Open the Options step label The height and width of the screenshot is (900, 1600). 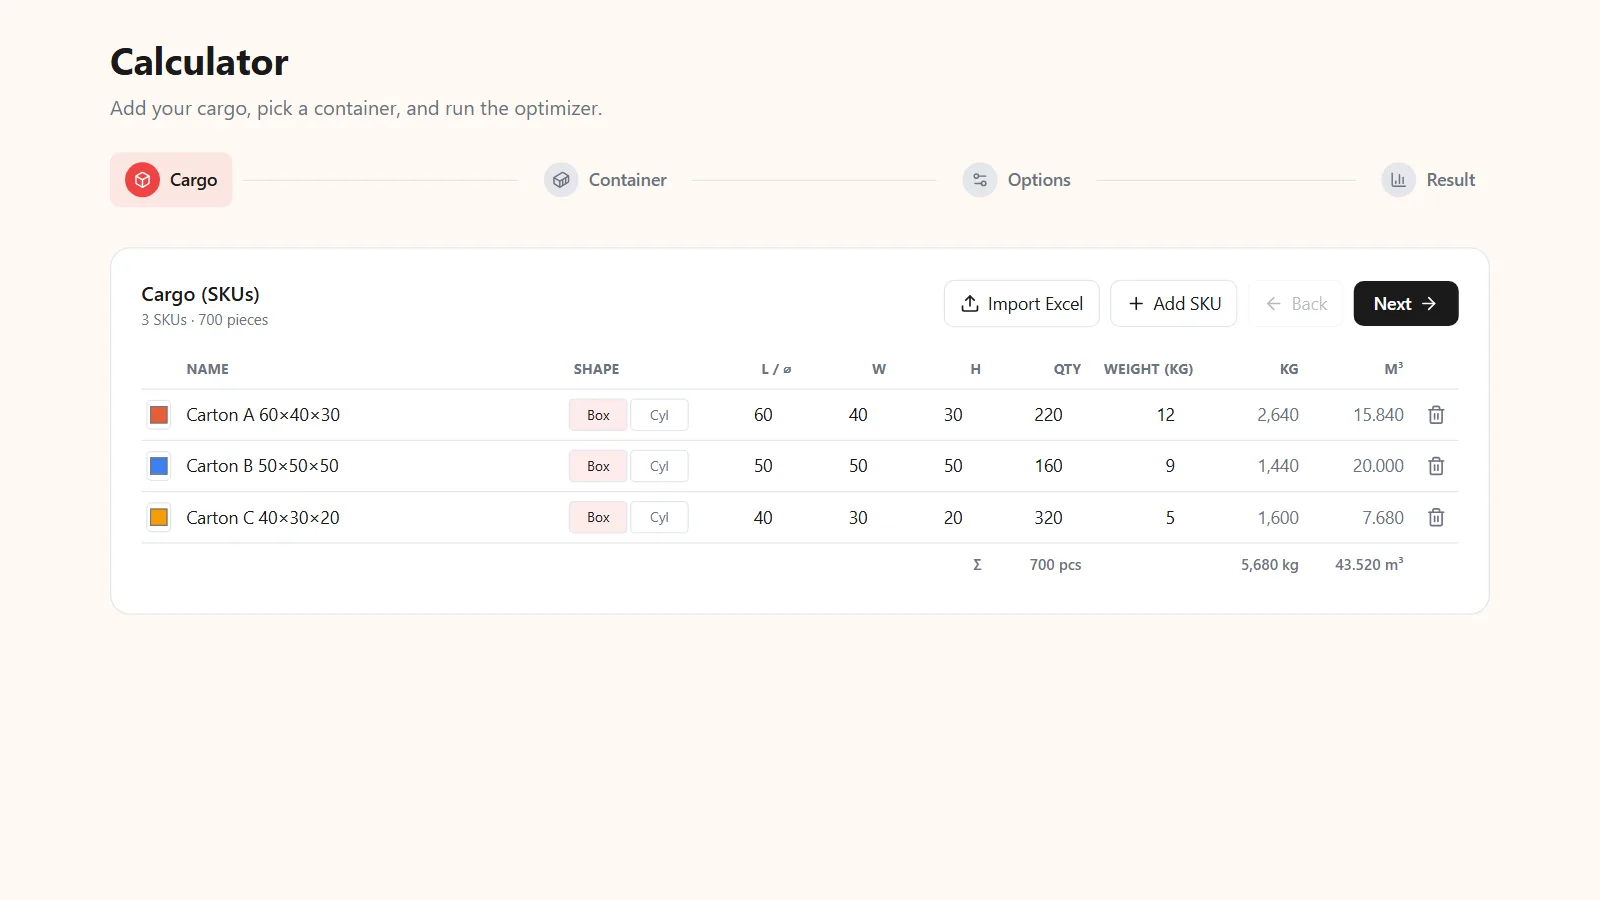click(x=1039, y=180)
